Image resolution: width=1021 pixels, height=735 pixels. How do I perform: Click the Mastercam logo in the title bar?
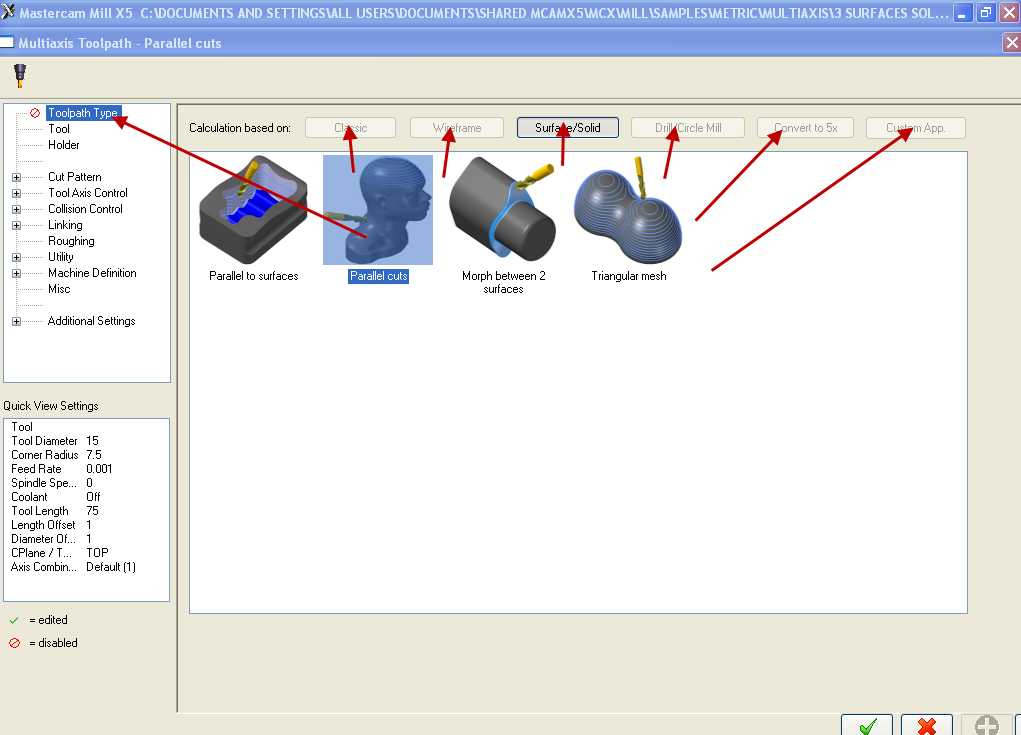pyautogui.click(x=8, y=11)
